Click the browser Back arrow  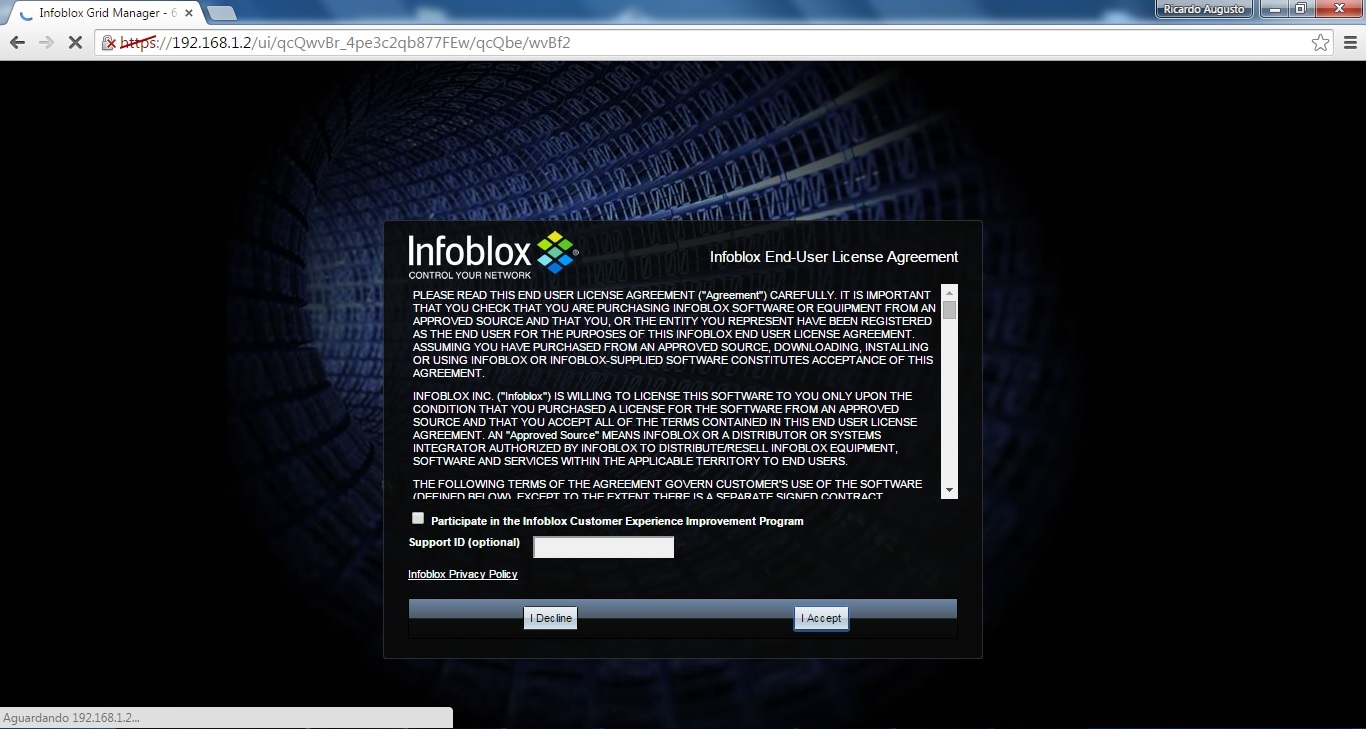click(x=17, y=43)
